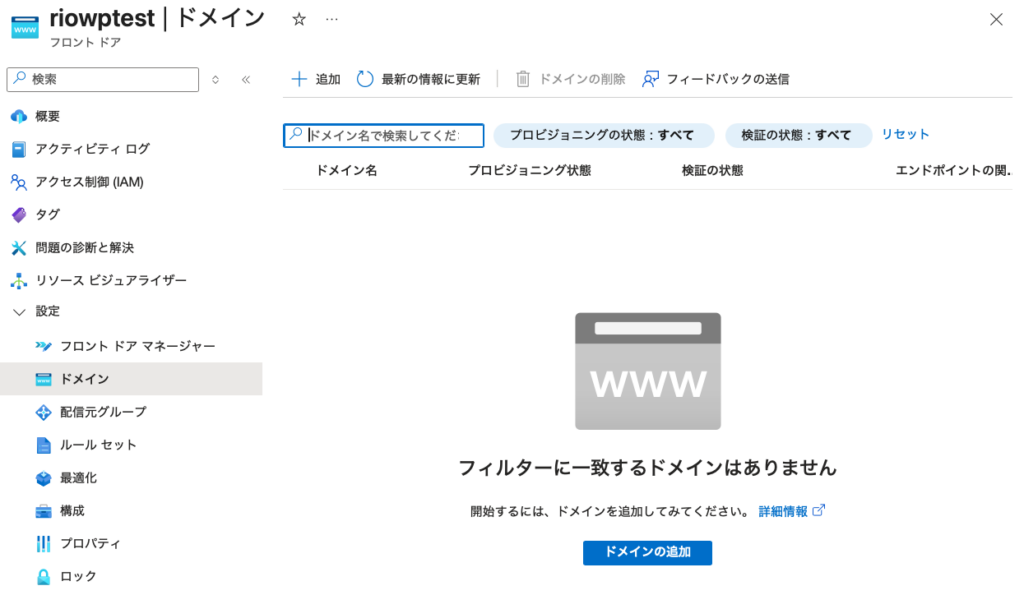Refresh with 最新の情報に更新
Image resolution: width=1024 pixels, height=595 pixels.
click(x=419, y=79)
